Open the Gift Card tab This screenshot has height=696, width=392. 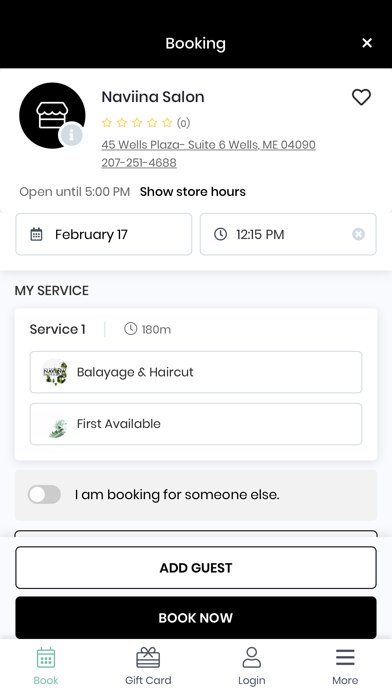148,666
